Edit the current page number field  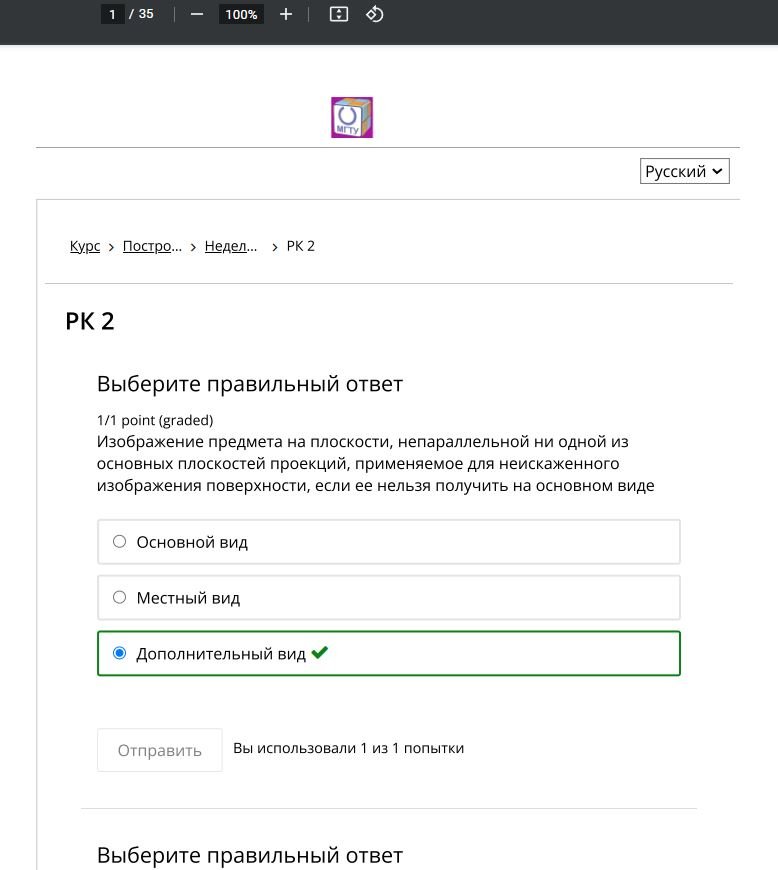[112, 14]
